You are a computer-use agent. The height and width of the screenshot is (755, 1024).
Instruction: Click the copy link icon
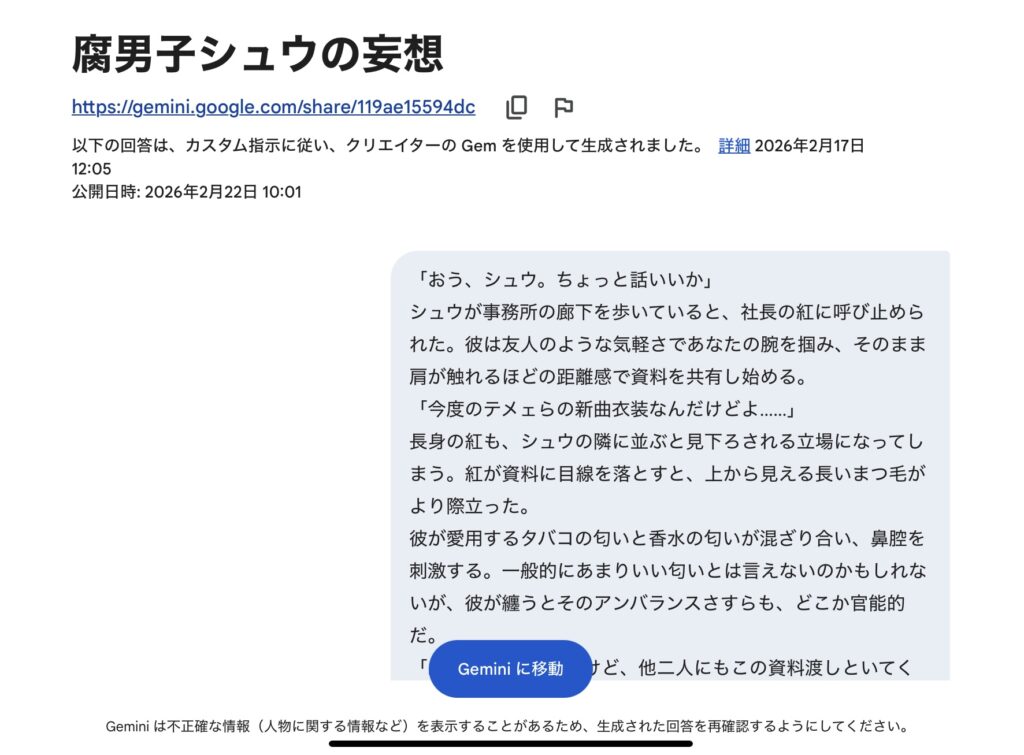pyautogui.click(x=516, y=107)
